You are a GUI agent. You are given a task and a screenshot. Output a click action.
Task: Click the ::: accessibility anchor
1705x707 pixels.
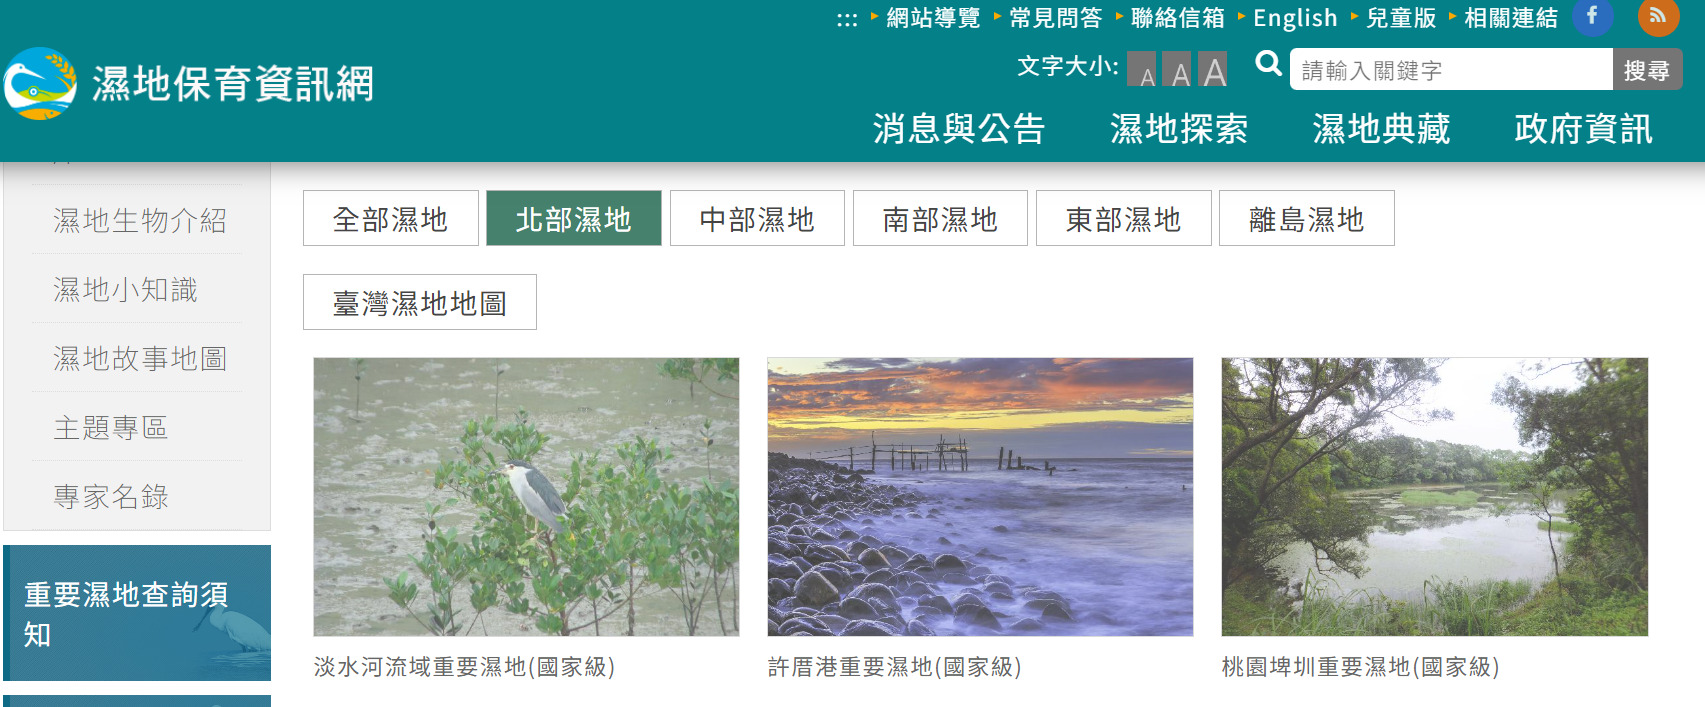tap(847, 19)
